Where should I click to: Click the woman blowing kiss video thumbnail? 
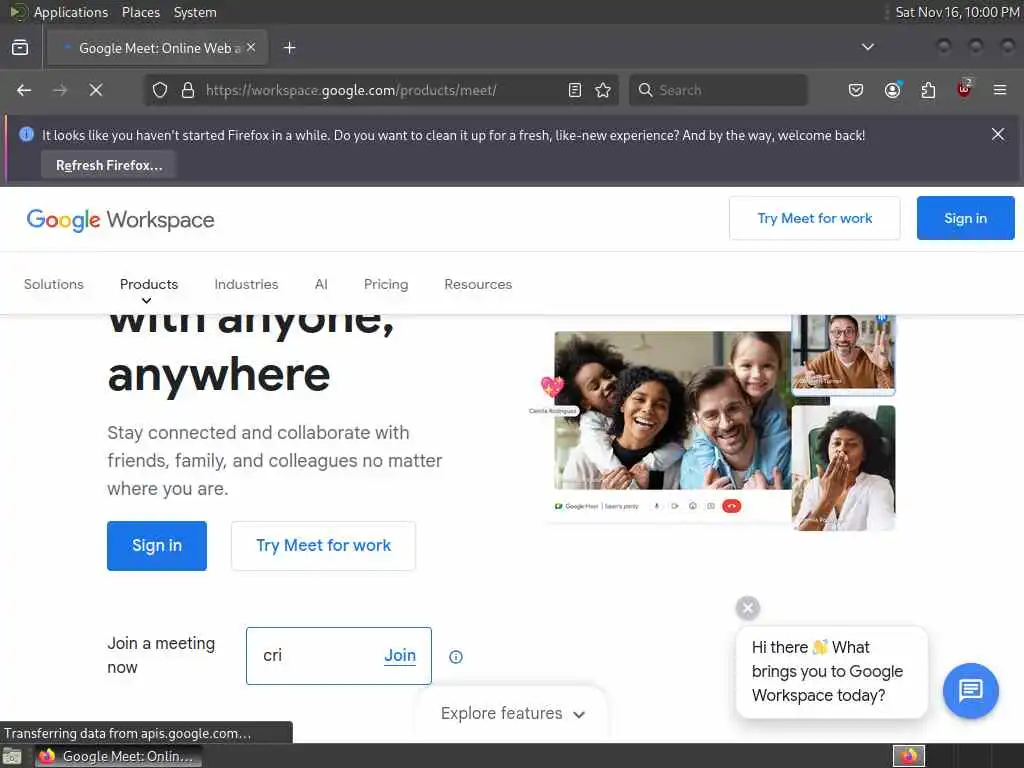843,468
